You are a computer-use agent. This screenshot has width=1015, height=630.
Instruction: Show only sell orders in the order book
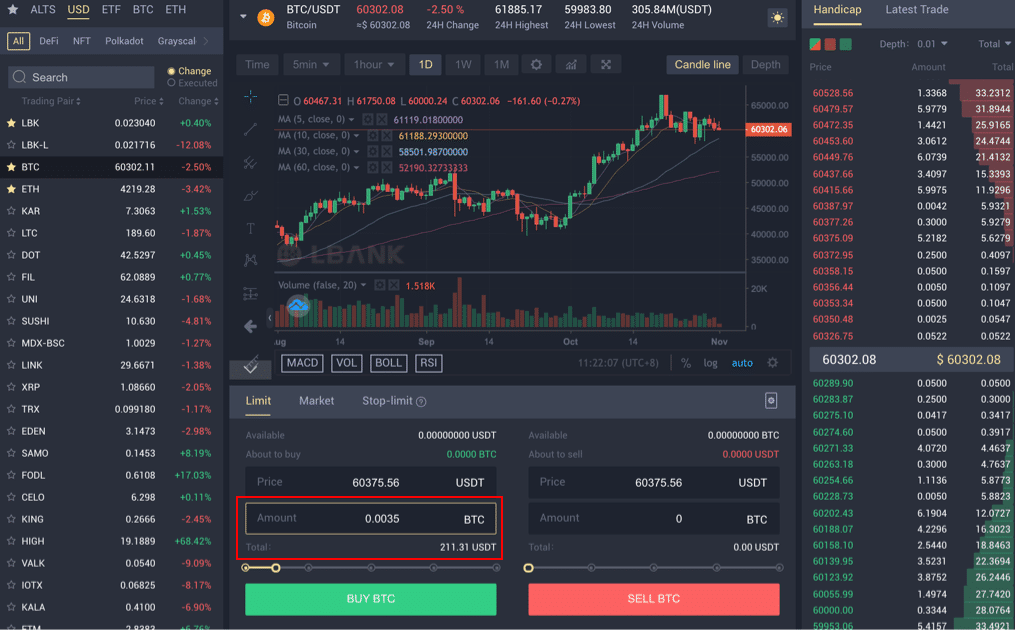point(831,44)
